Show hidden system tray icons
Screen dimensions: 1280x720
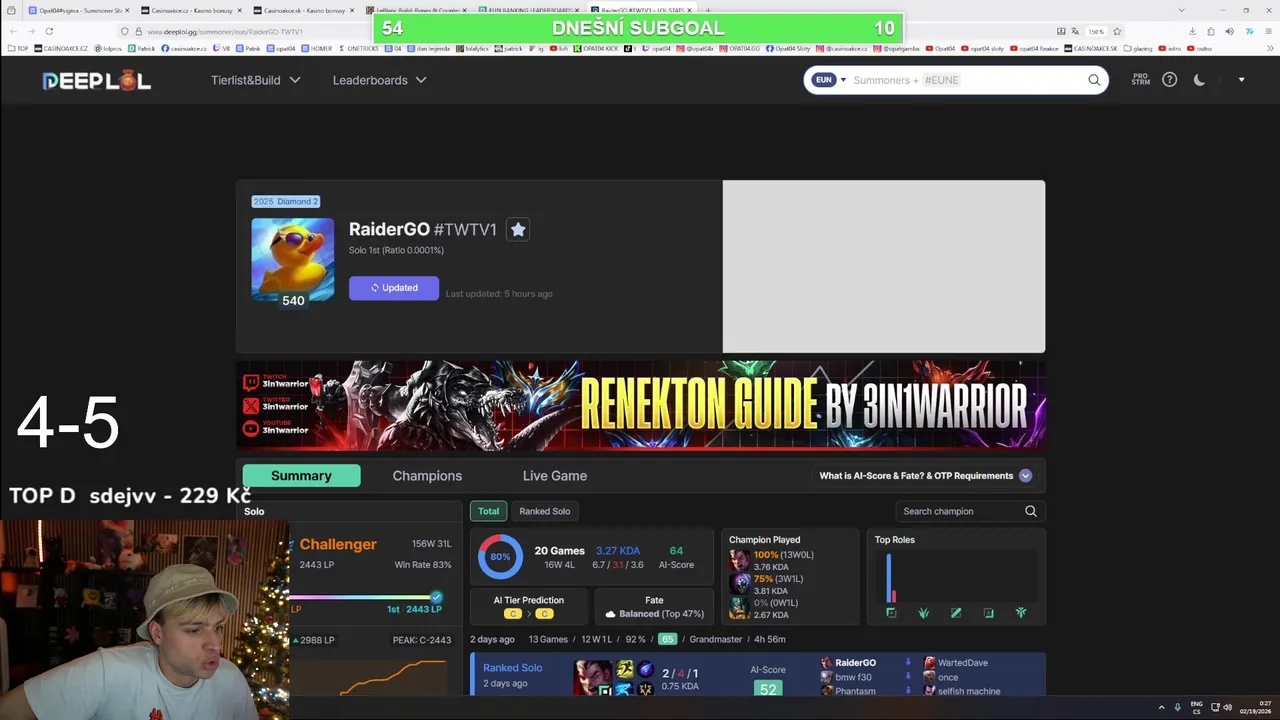click(x=1161, y=707)
